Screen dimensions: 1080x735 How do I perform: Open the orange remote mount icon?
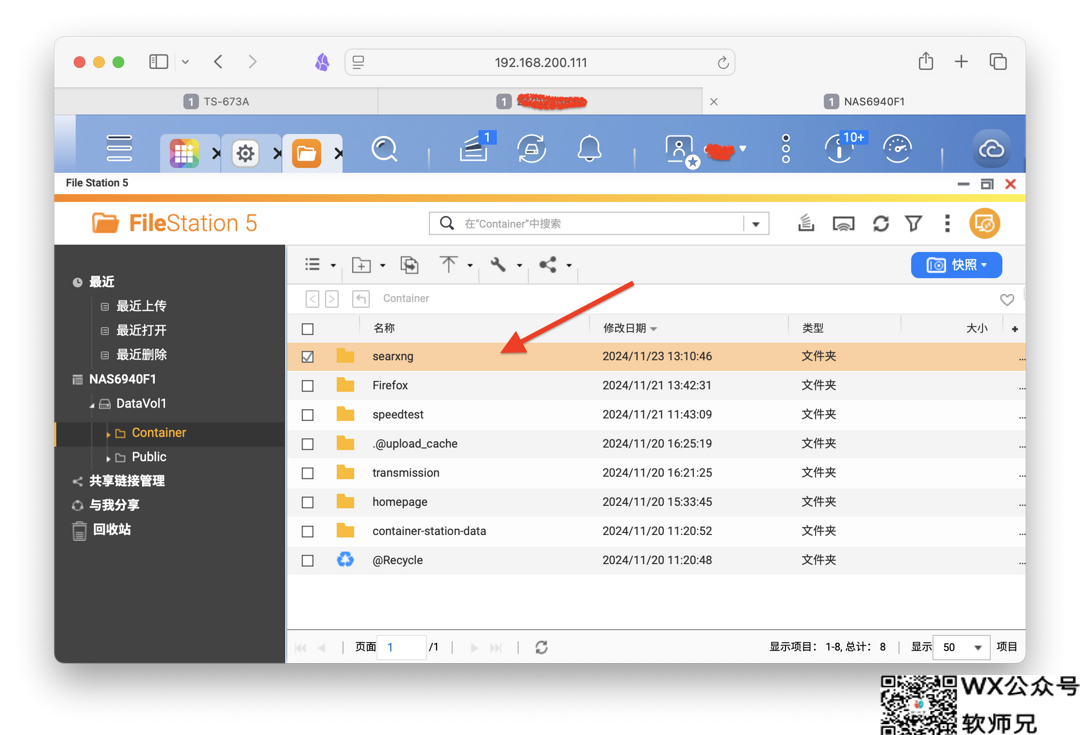[984, 224]
